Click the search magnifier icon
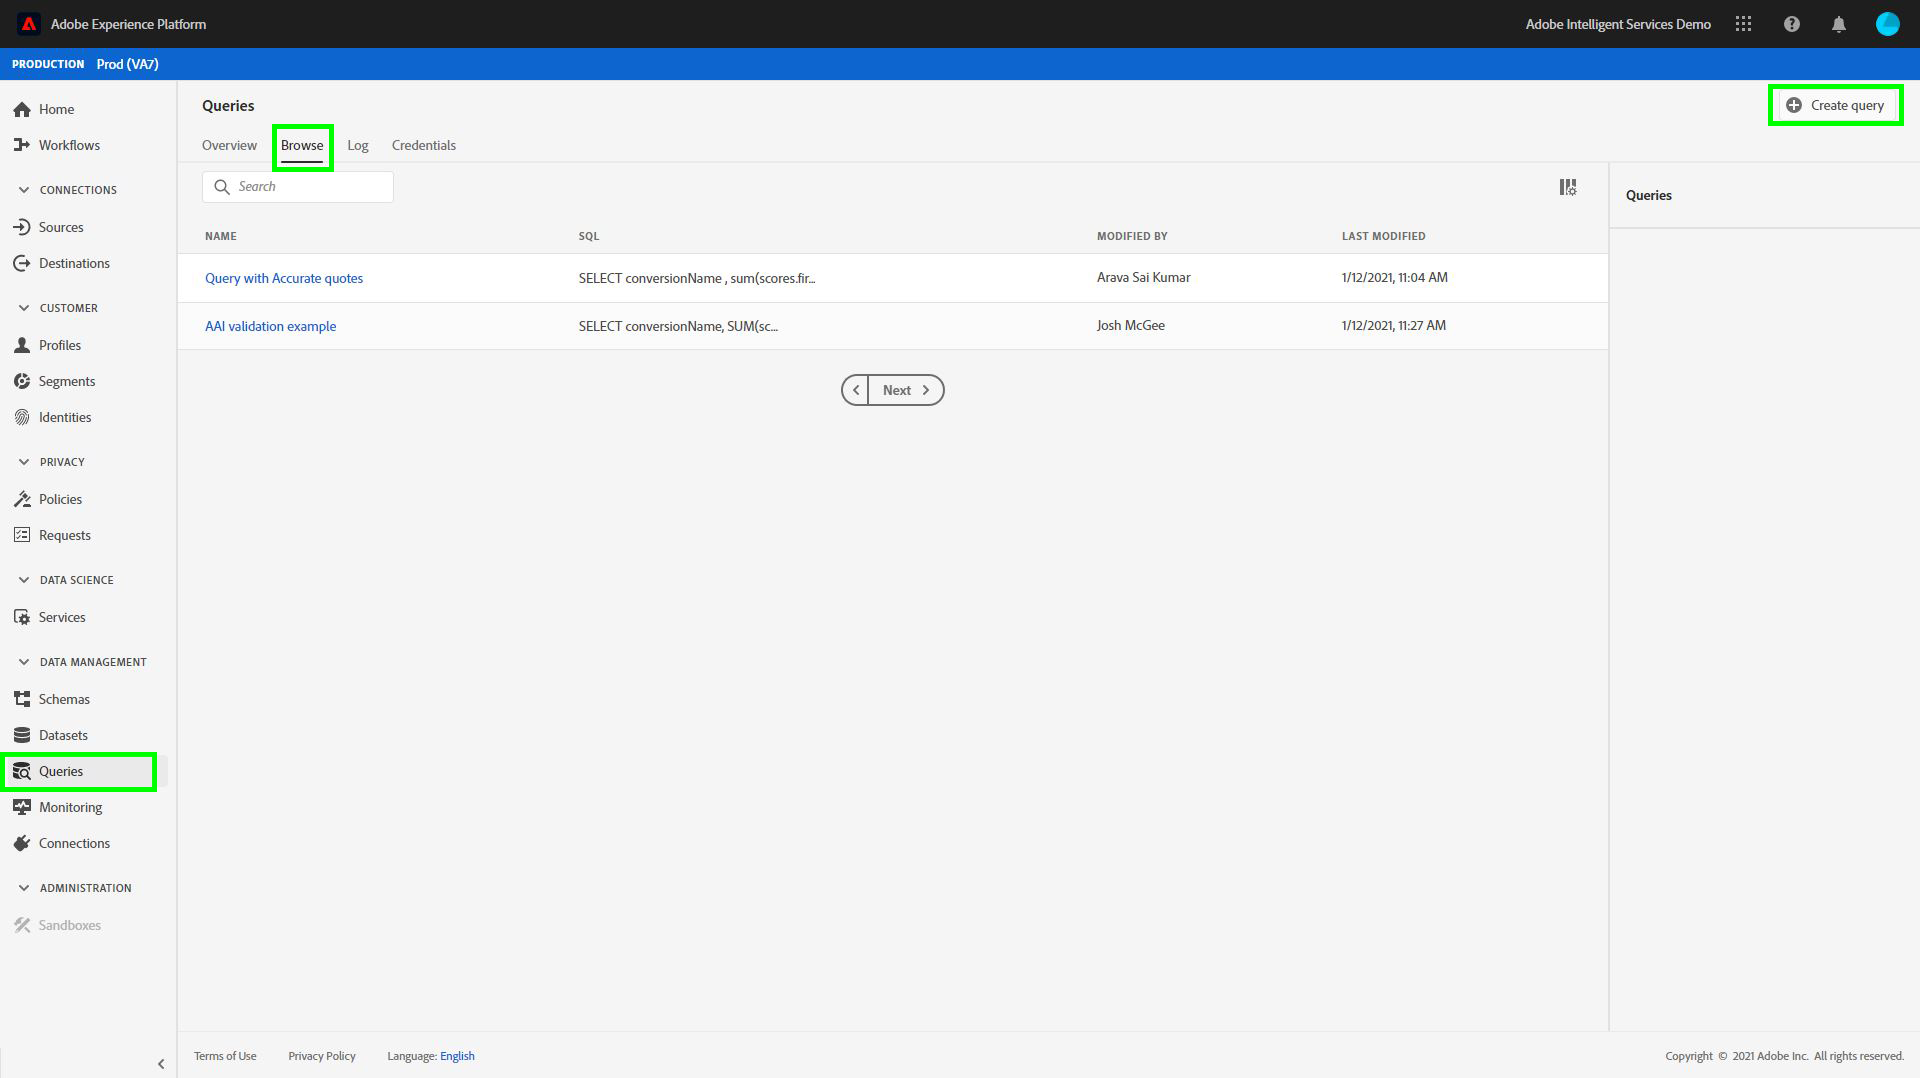This screenshot has width=1920, height=1078. pyautogui.click(x=222, y=187)
